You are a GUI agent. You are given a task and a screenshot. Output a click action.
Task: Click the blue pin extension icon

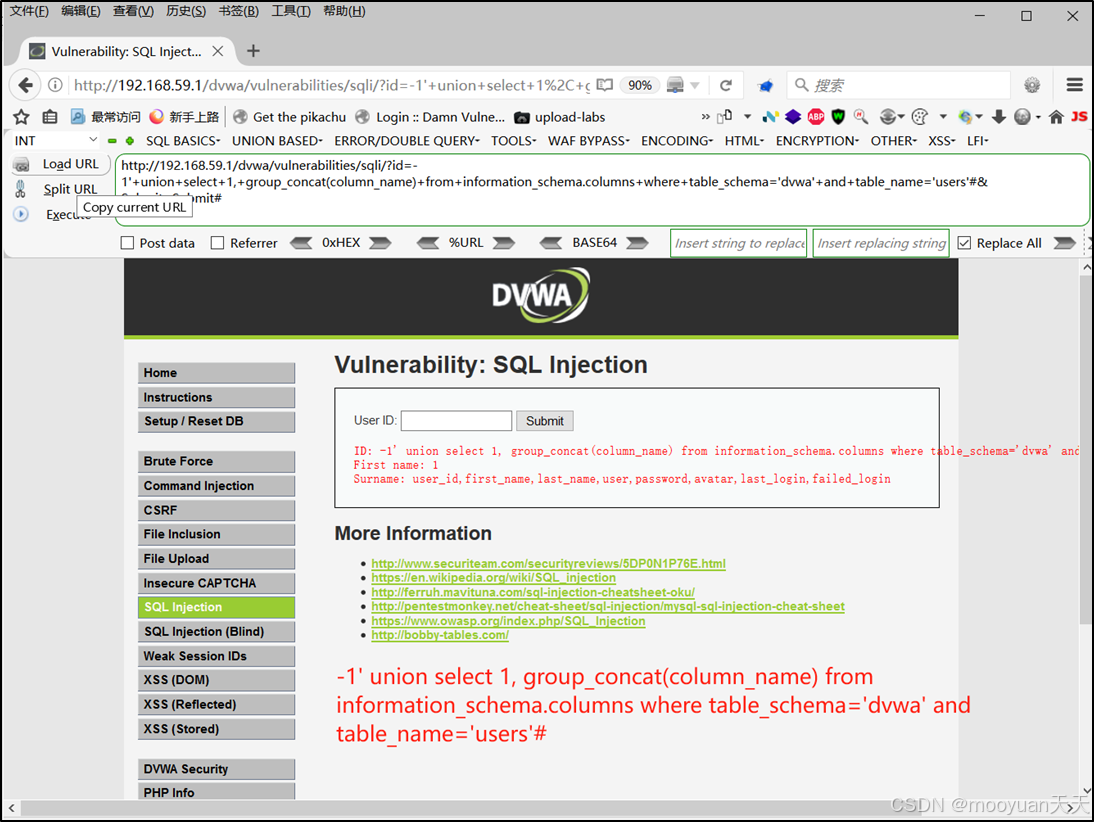click(765, 86)
